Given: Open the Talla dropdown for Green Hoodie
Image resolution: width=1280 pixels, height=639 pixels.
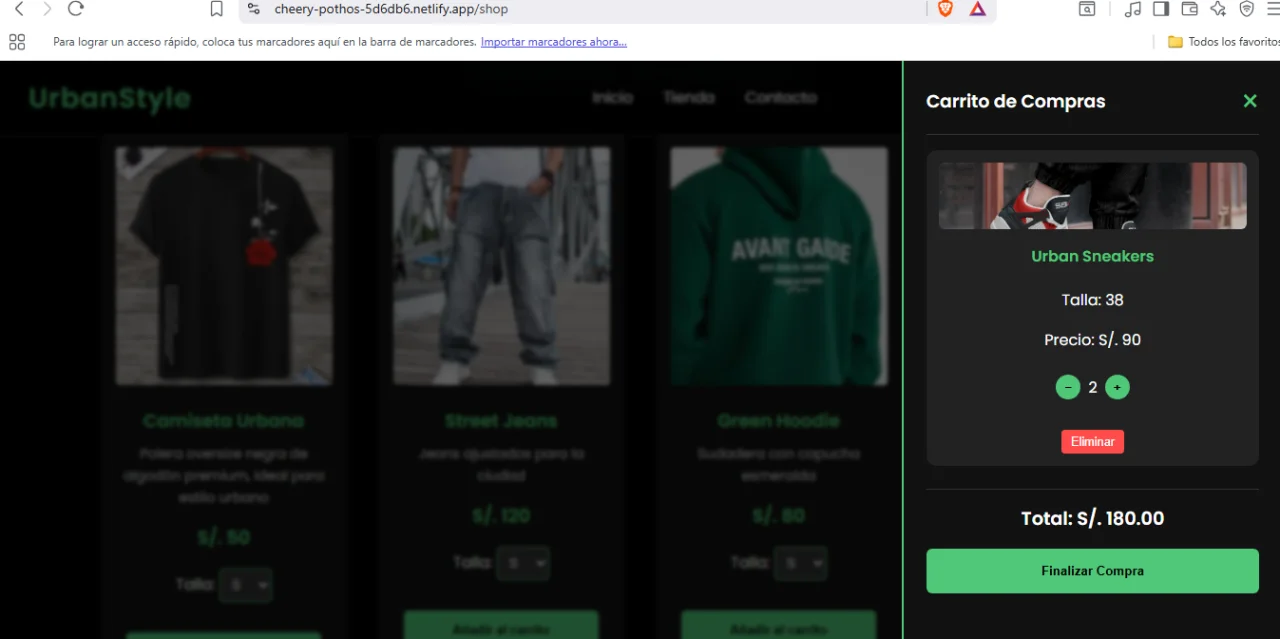Looking at the screenshot, I should (x=800, y=563).
